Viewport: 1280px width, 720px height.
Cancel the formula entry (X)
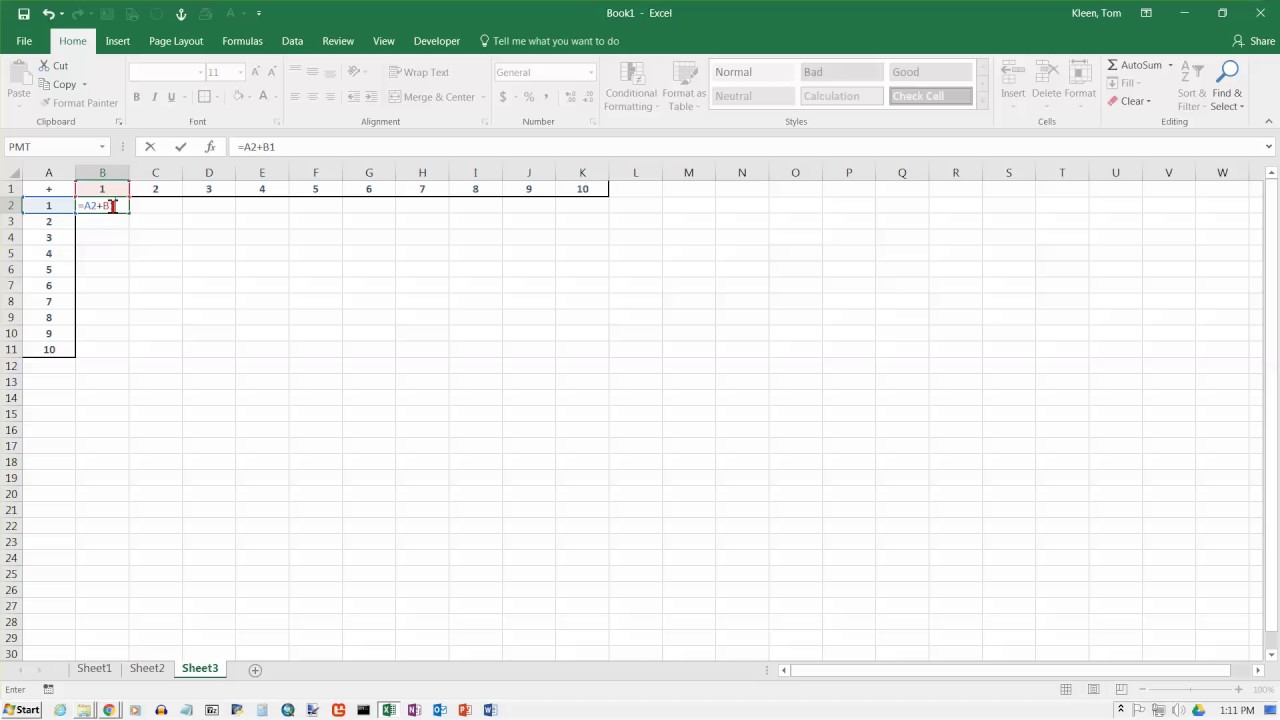[150, 147]
